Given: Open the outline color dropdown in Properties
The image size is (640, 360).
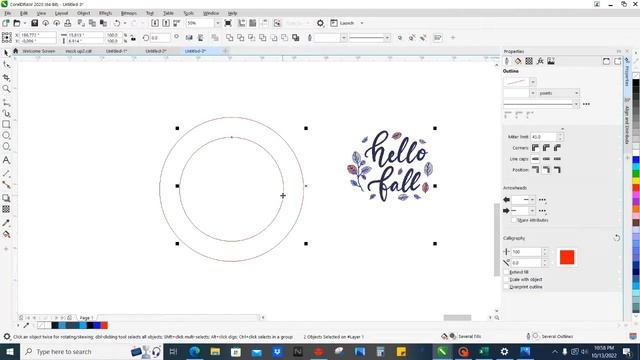Looking at the screenshot, I should click(533, 82).
